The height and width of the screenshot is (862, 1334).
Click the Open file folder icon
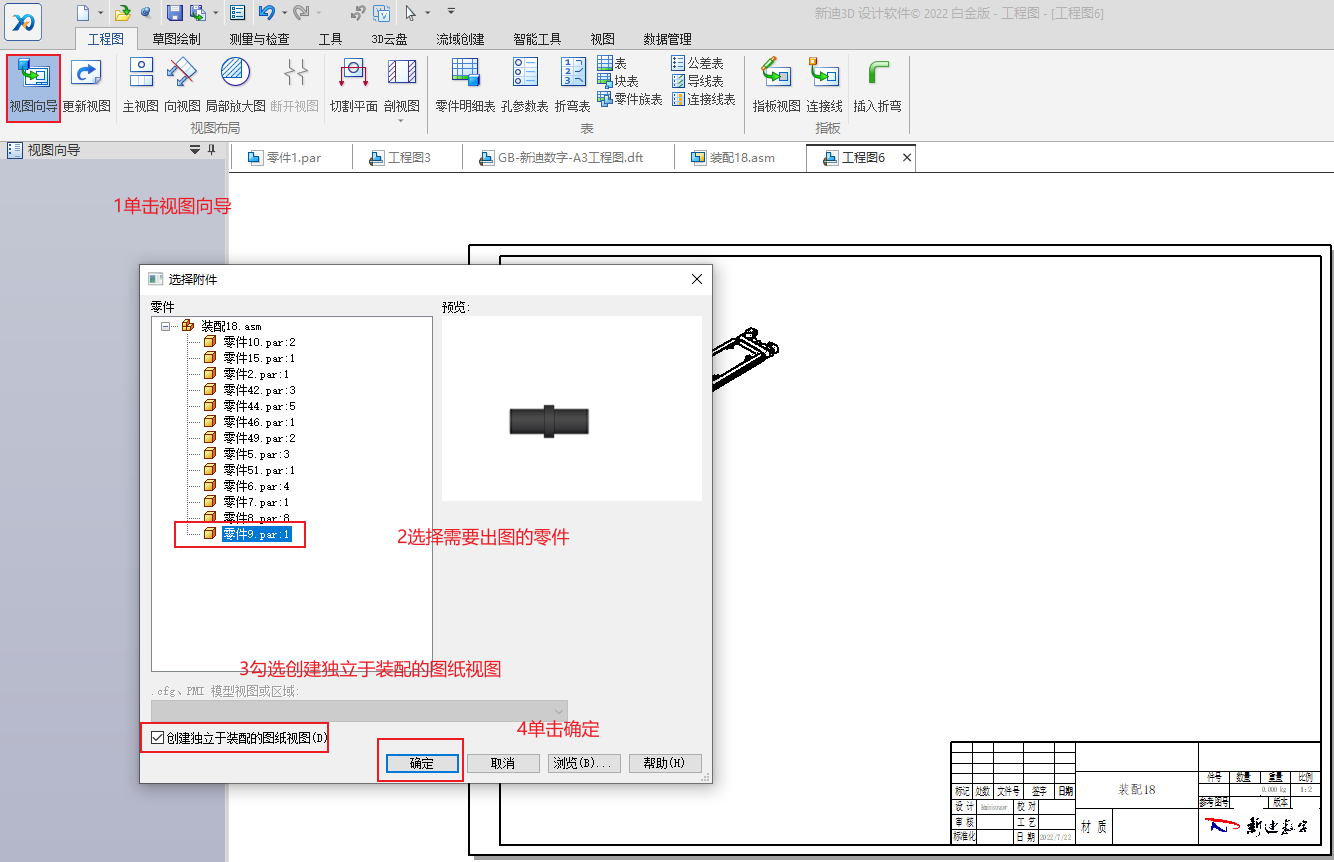(x=122, y=13)
